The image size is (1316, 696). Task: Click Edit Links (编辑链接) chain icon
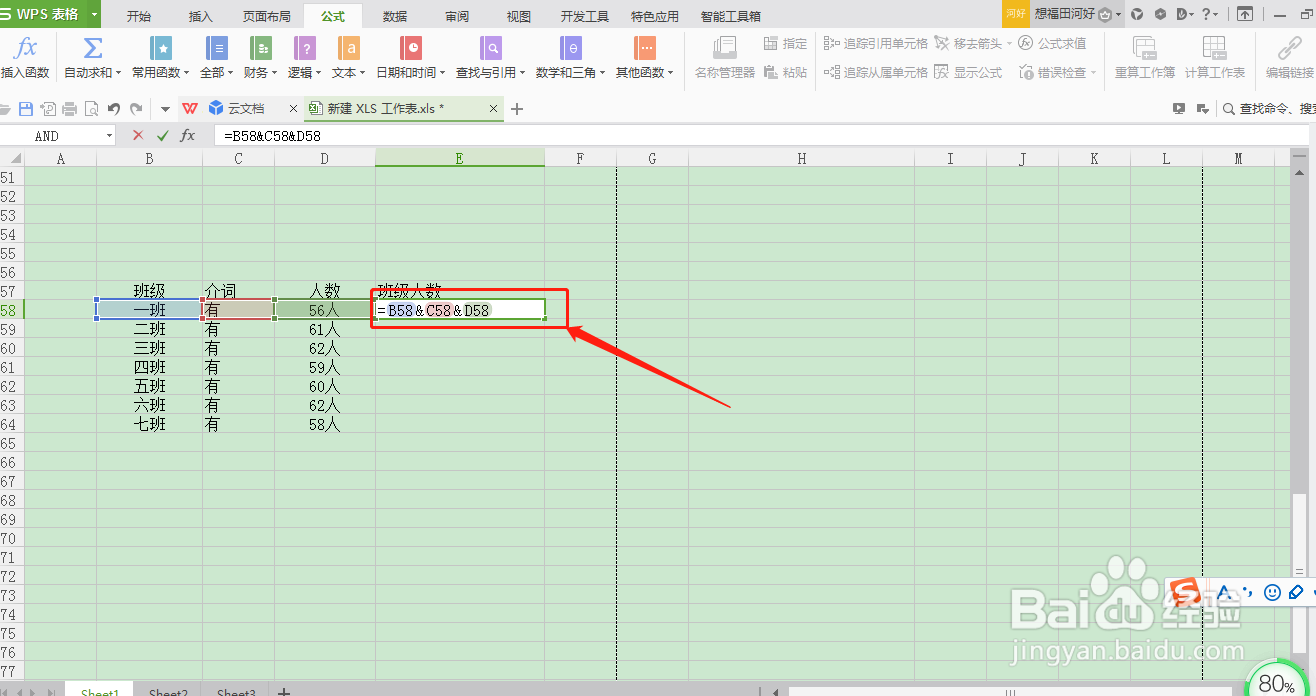tap(1290, 48)
